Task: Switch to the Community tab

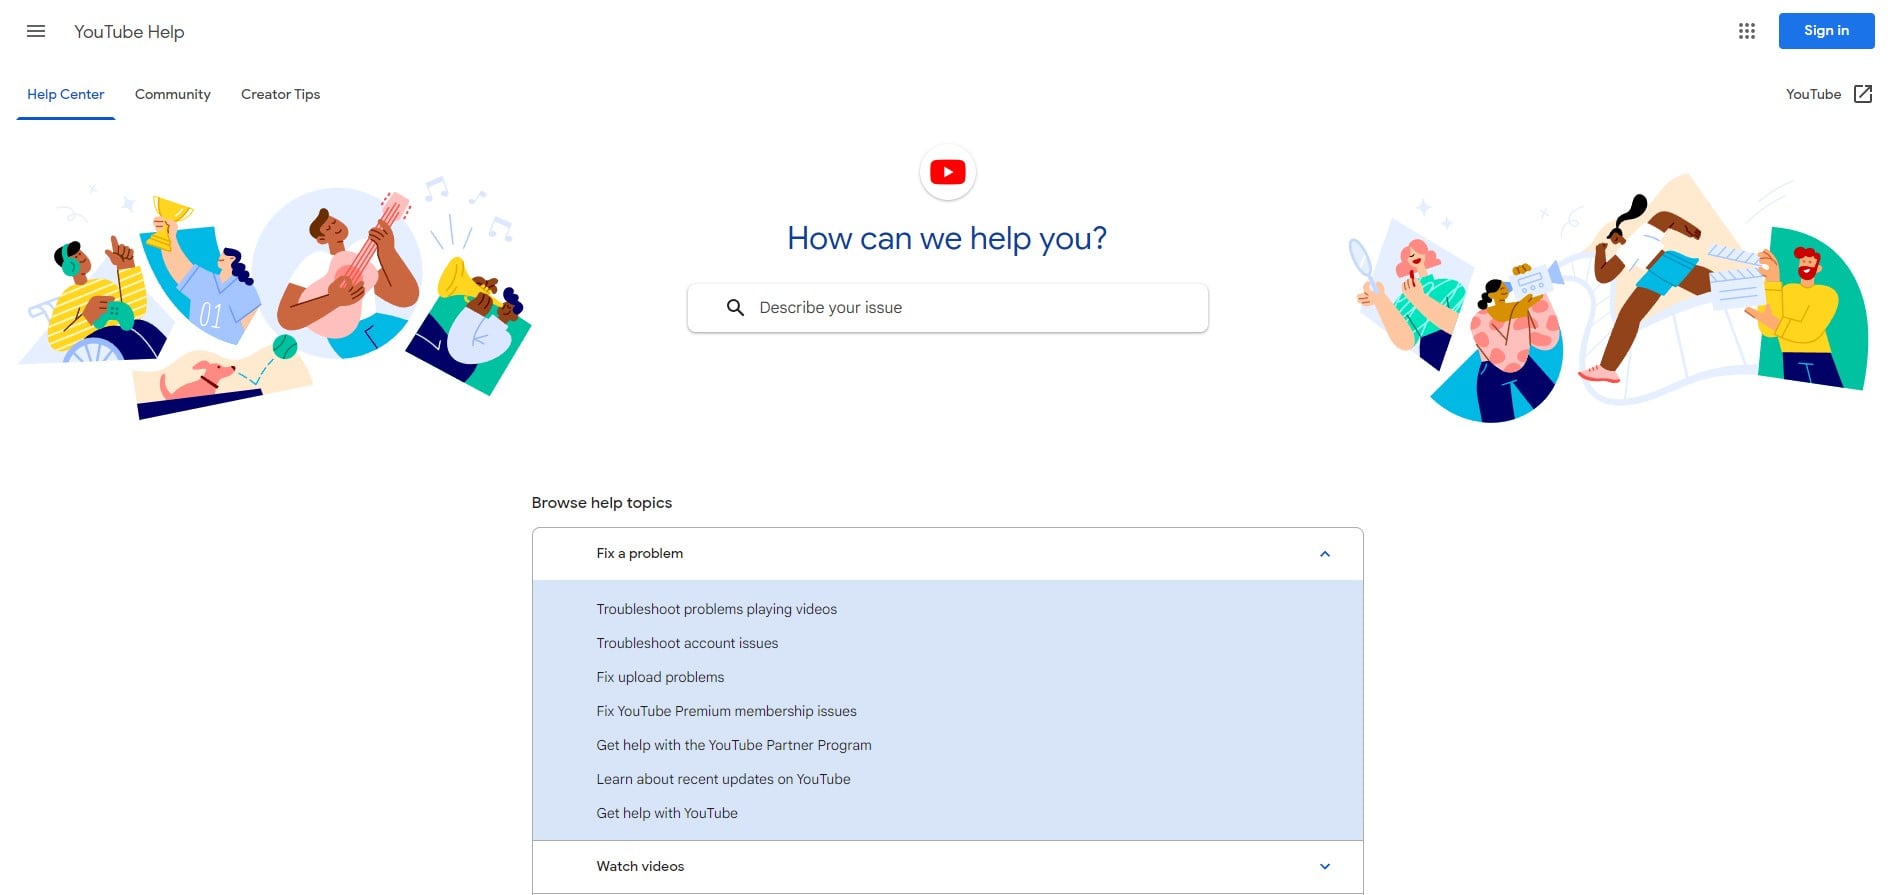Action: tap(173, 95)
